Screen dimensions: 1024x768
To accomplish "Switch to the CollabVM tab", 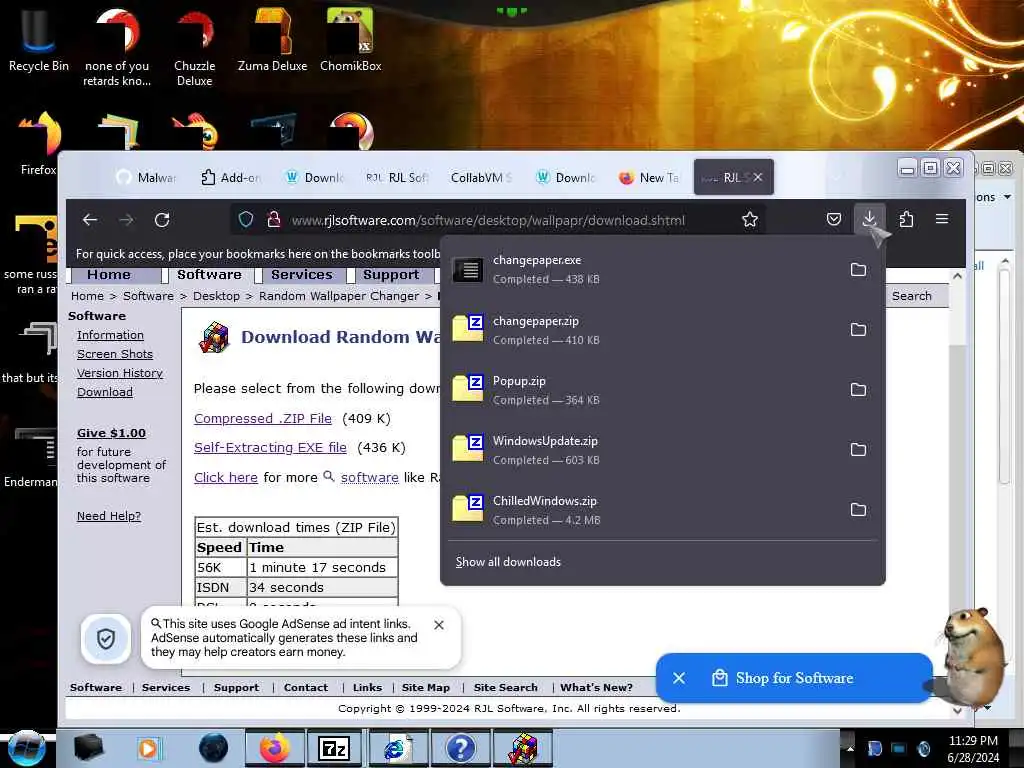I will point(481,178).
